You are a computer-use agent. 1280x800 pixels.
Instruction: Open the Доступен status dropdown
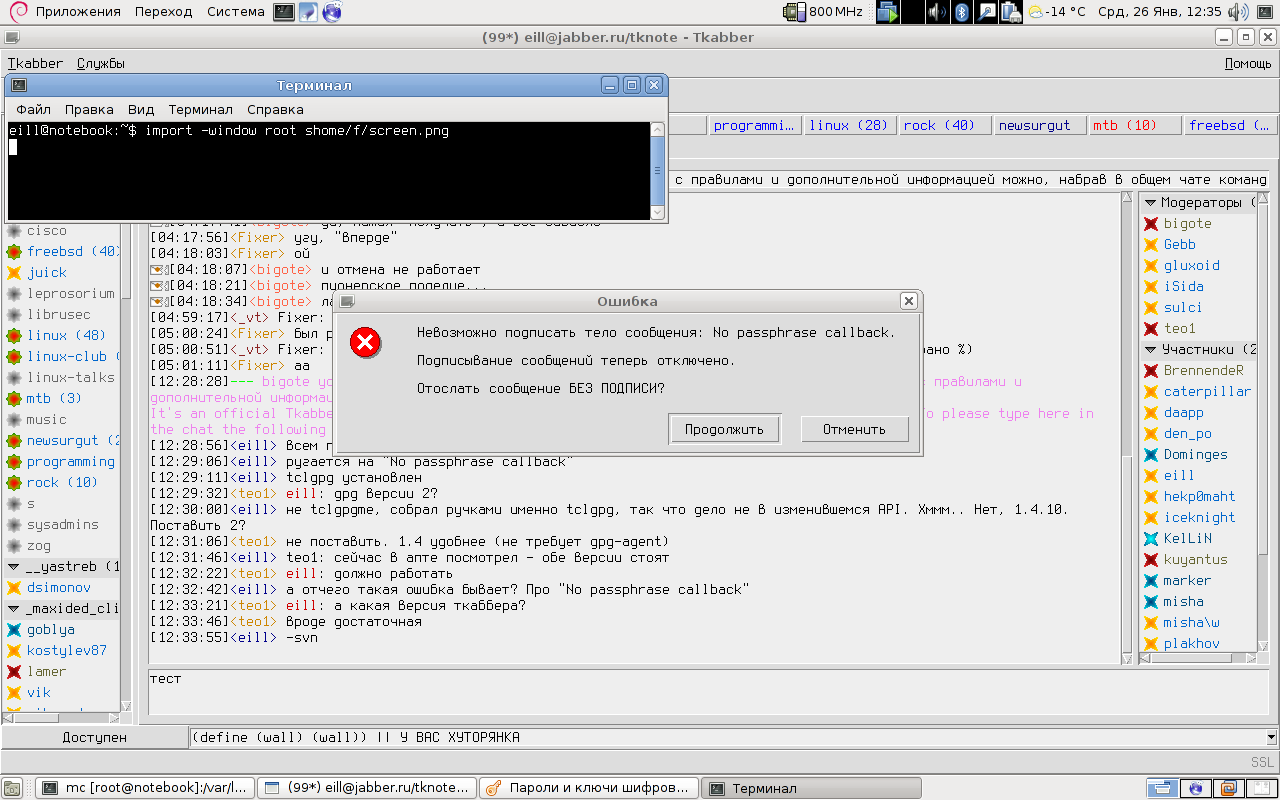95,738
